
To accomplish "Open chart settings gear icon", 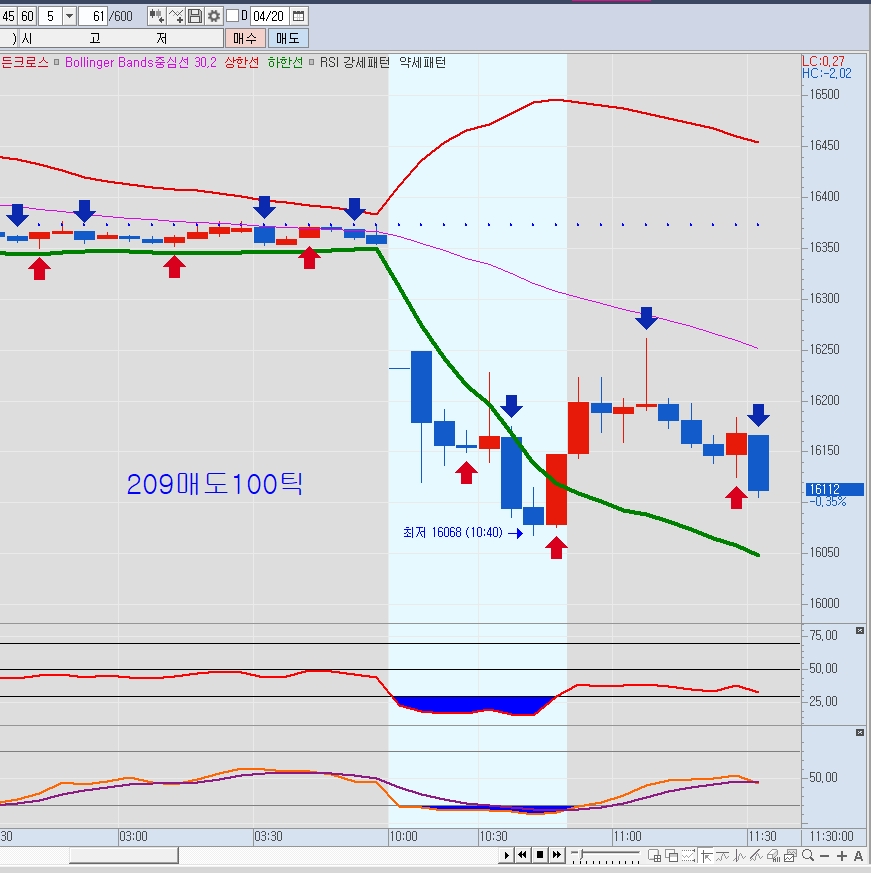I will pos(213,16).
